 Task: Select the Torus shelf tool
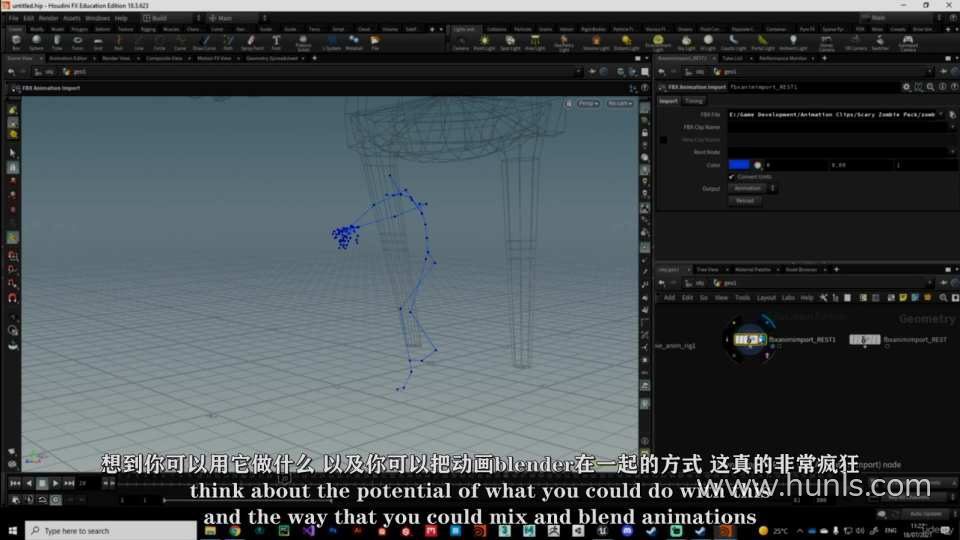pyautogui.click(x=78, y=42)
